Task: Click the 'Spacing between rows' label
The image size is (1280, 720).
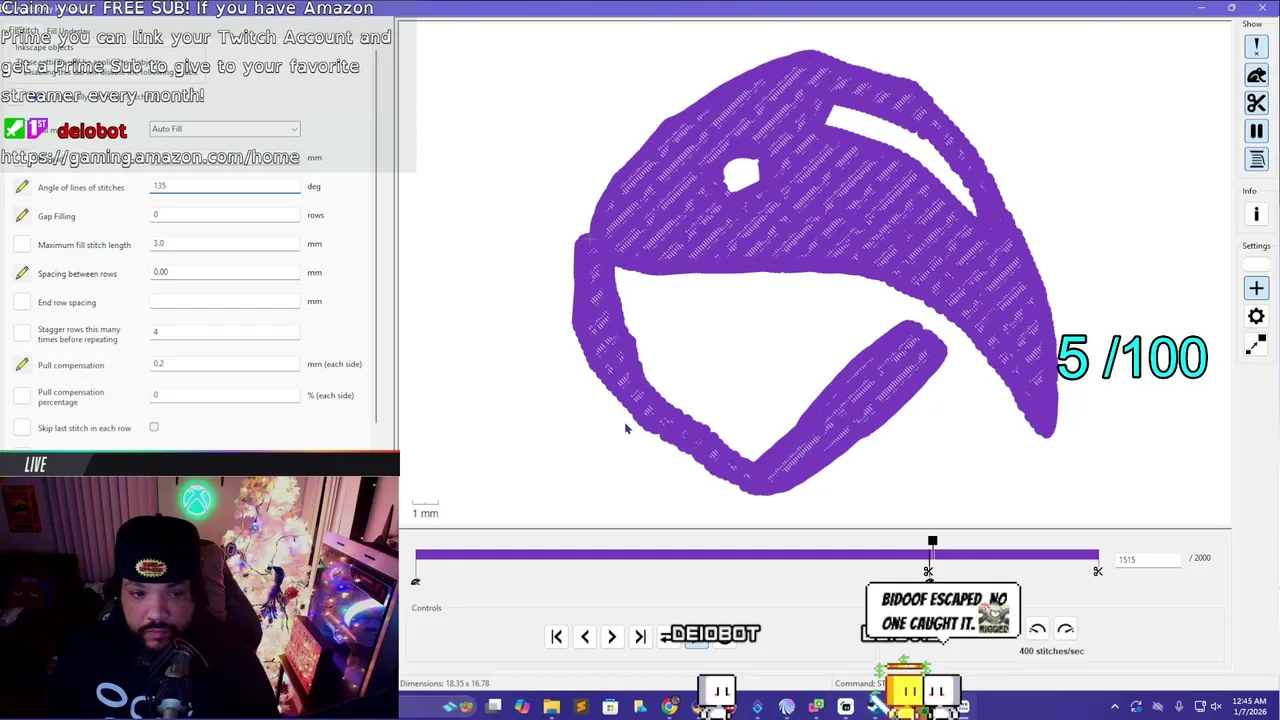Action: tap(77, 273)
